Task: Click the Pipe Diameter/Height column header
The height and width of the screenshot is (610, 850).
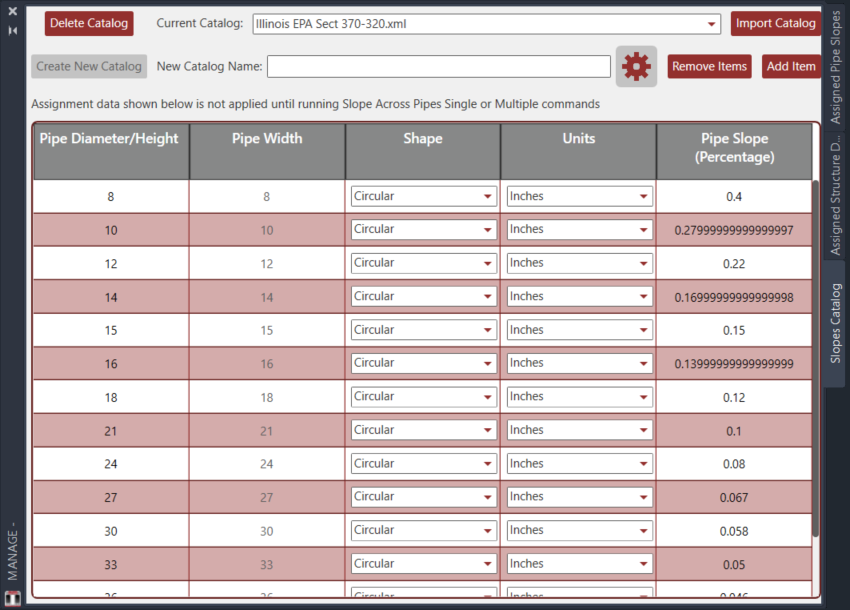Action: [111, 152]
